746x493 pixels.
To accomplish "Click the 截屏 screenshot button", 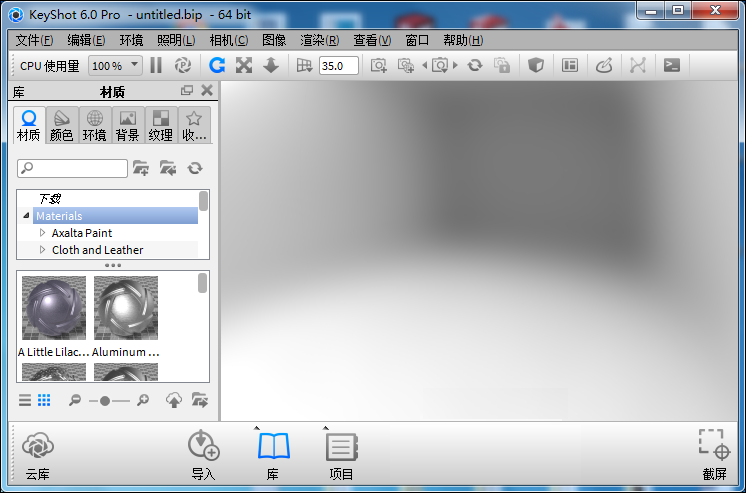I will tap(715, 455).
